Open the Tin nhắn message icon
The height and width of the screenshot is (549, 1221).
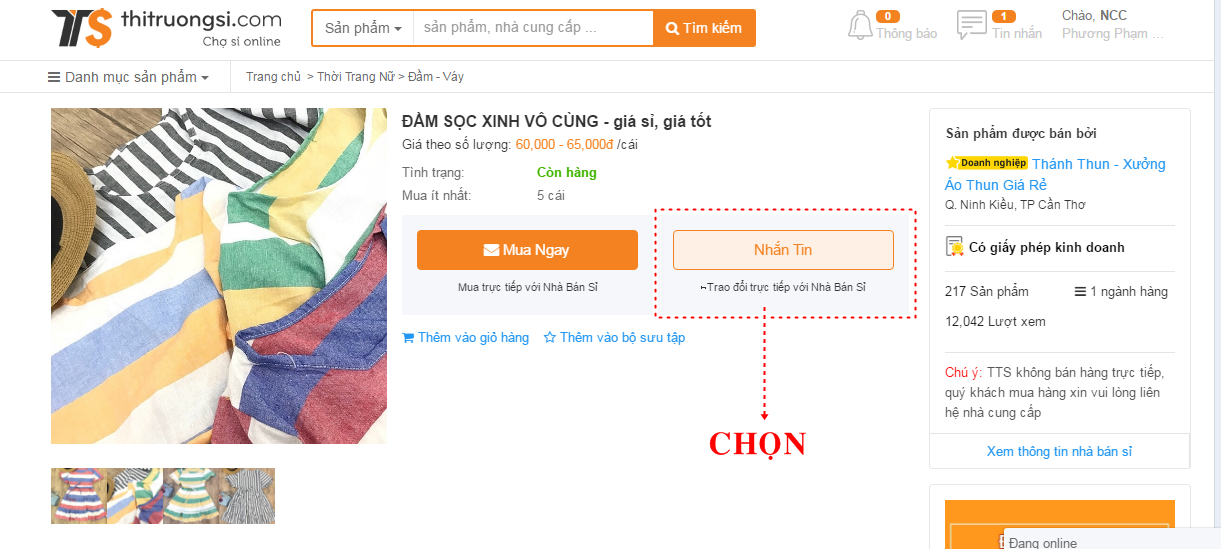[971, 26]
